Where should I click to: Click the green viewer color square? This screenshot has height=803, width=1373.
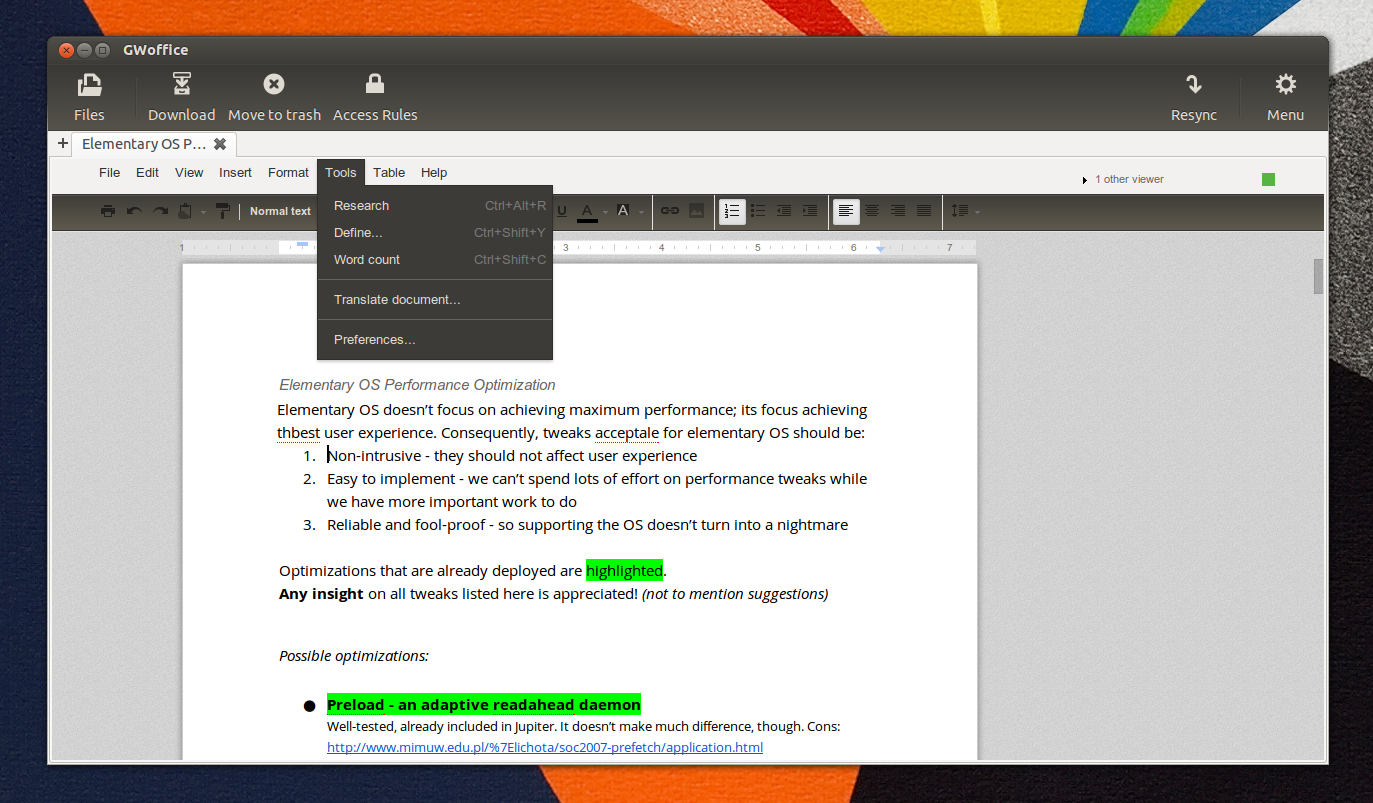(1268, 180)
